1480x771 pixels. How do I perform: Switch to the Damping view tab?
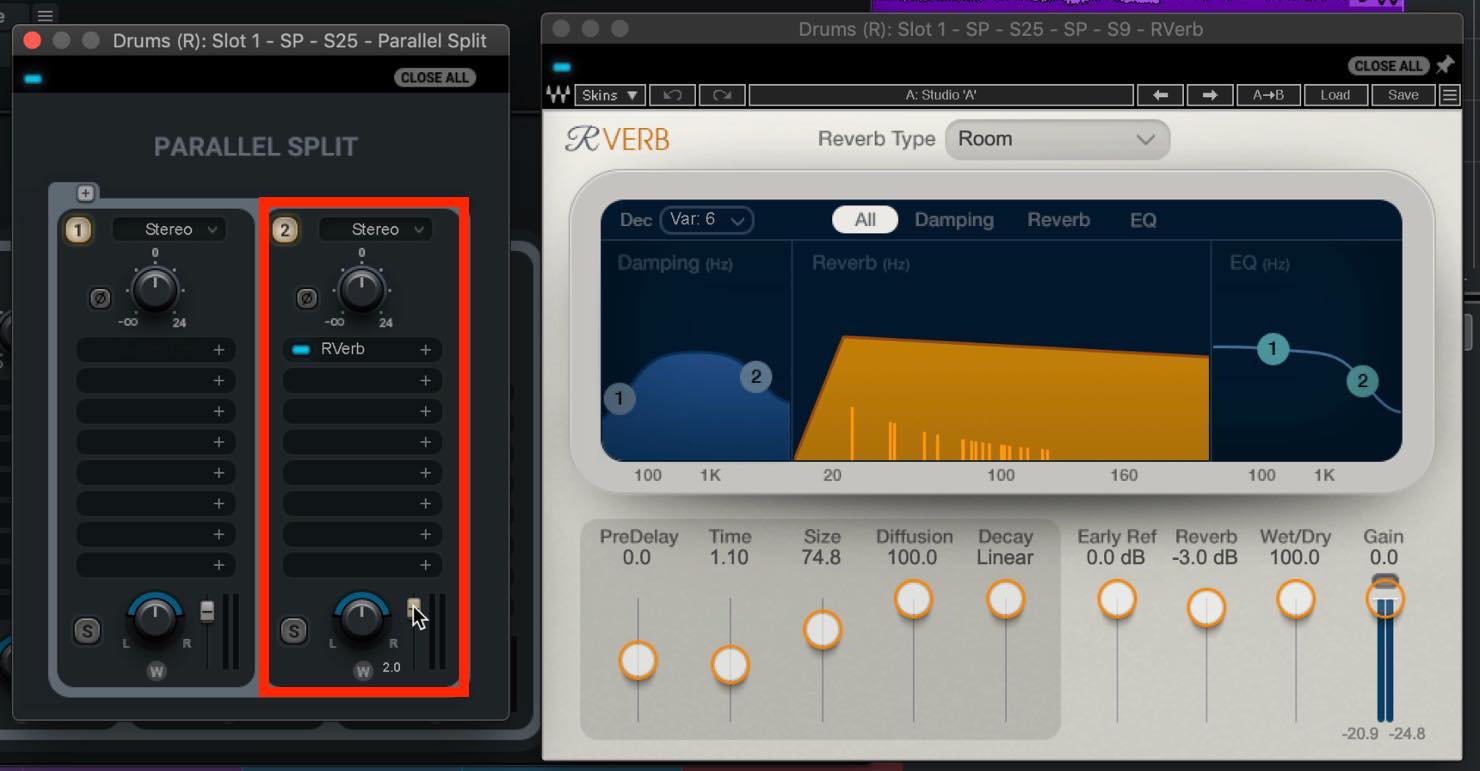pos(954,220)
